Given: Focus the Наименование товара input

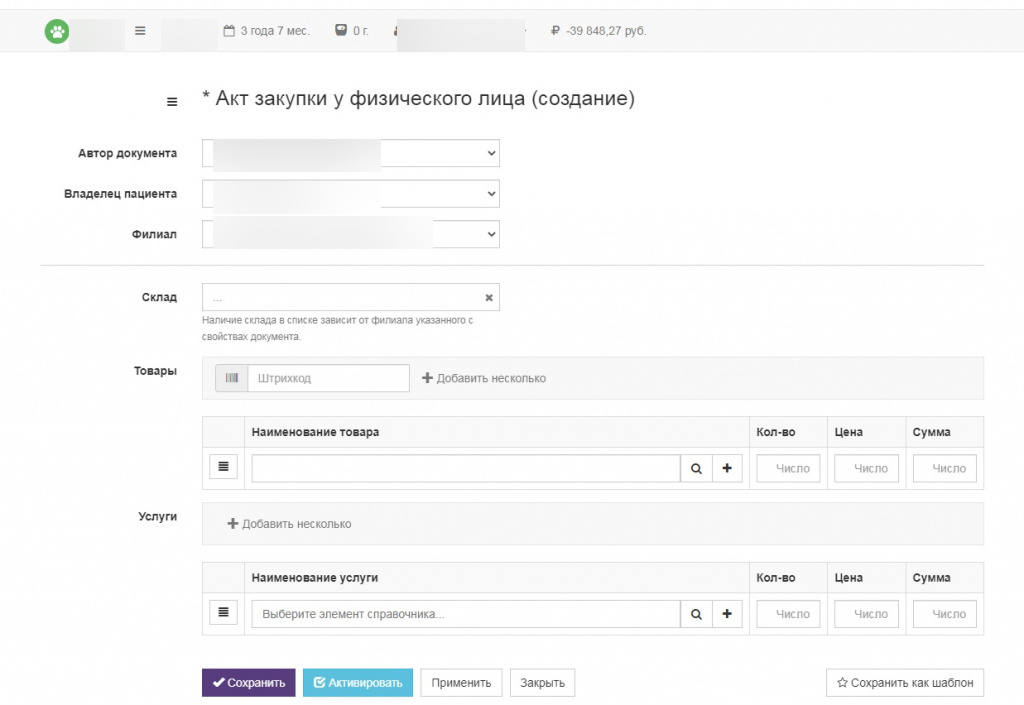Looking at the screenshot, I should pos(466,469).
